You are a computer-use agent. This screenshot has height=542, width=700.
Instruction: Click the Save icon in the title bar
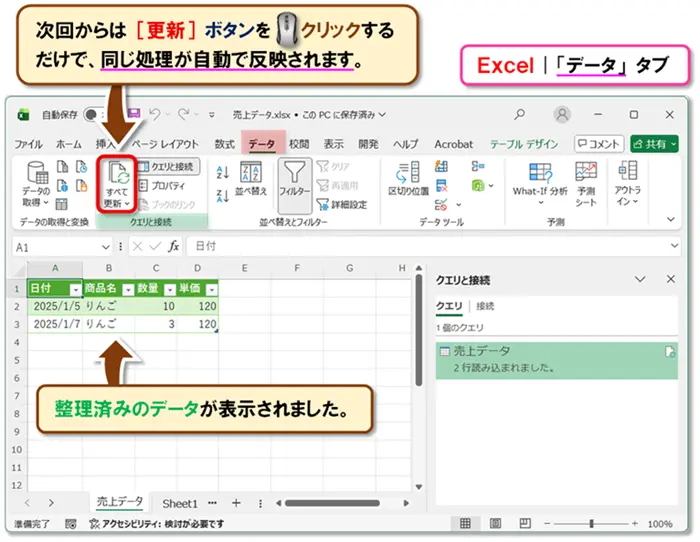click(x=134, y=114)
